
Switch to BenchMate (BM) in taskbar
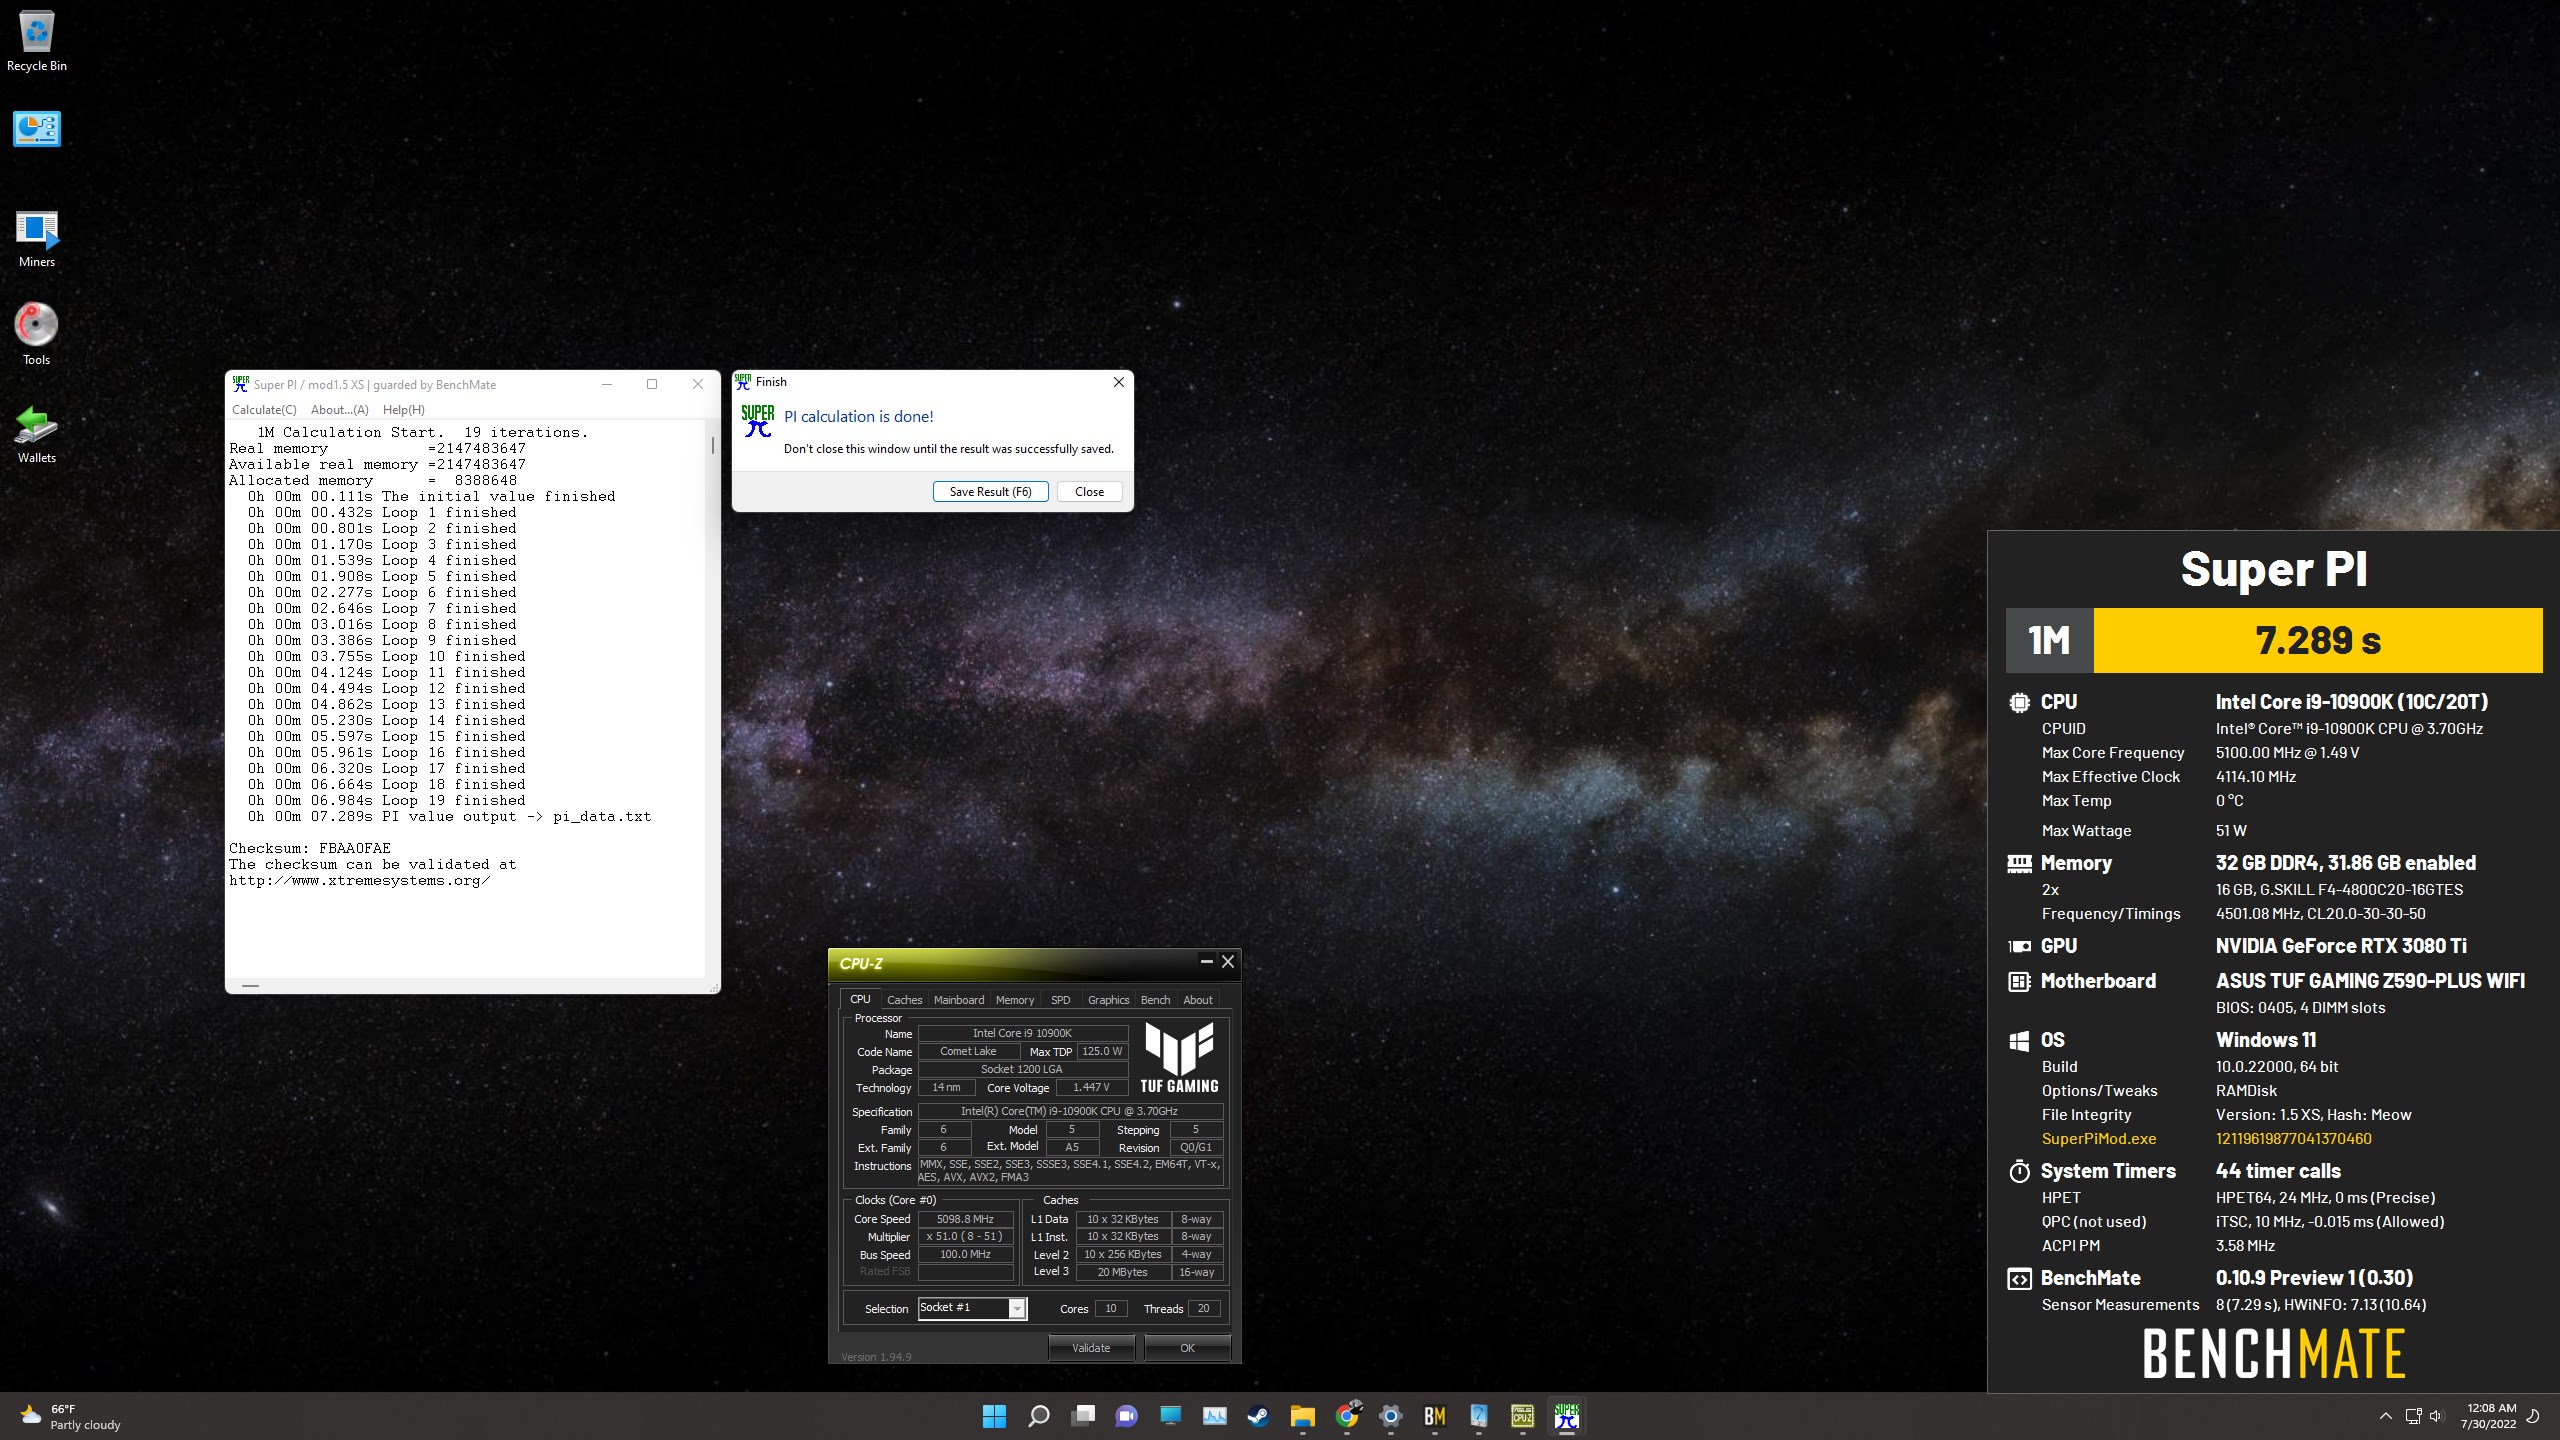coord(1435,1416)
